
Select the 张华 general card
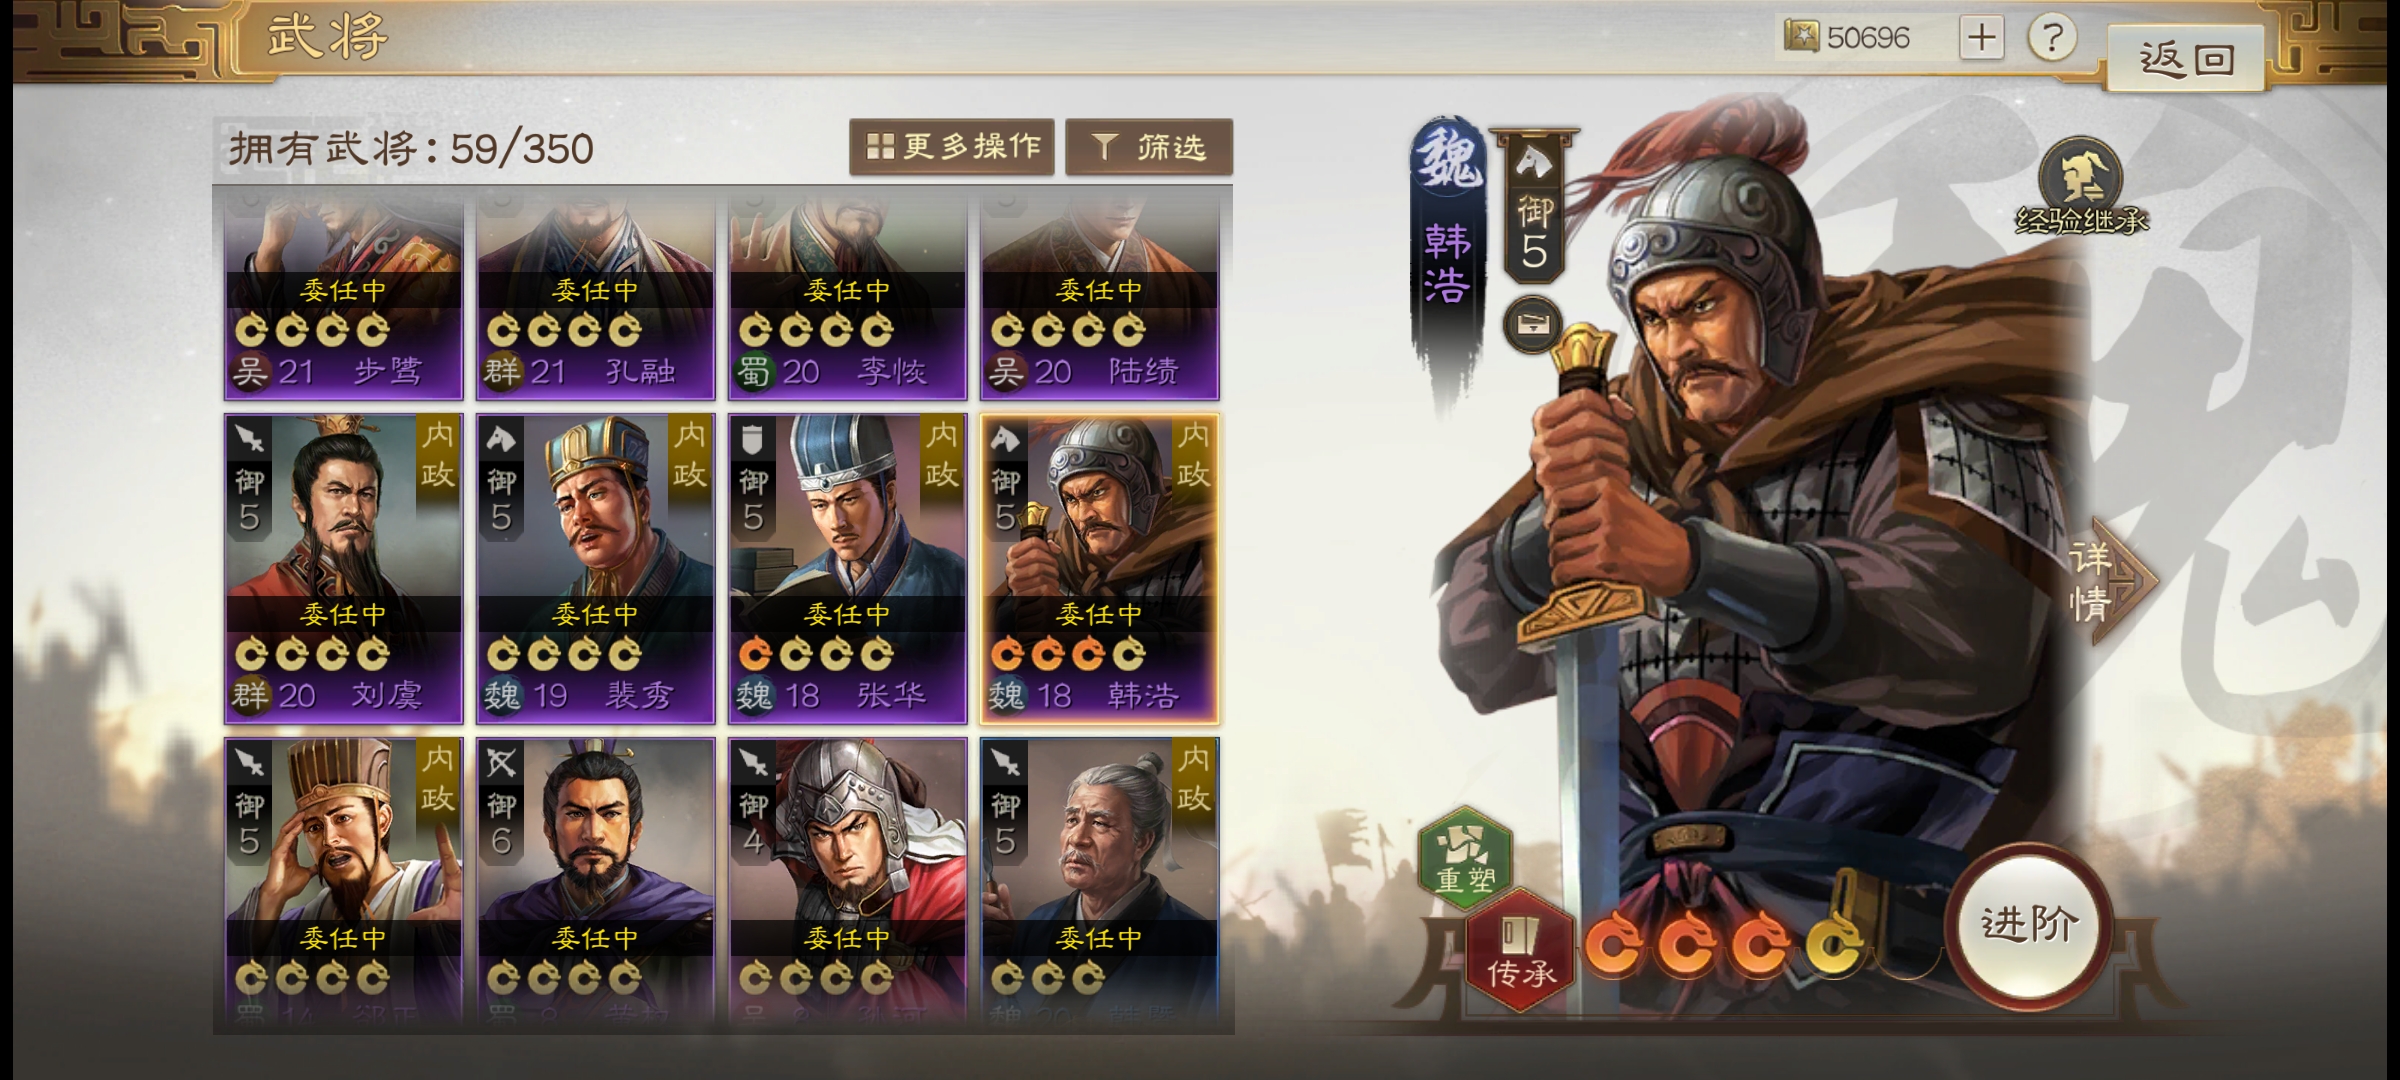847,568
